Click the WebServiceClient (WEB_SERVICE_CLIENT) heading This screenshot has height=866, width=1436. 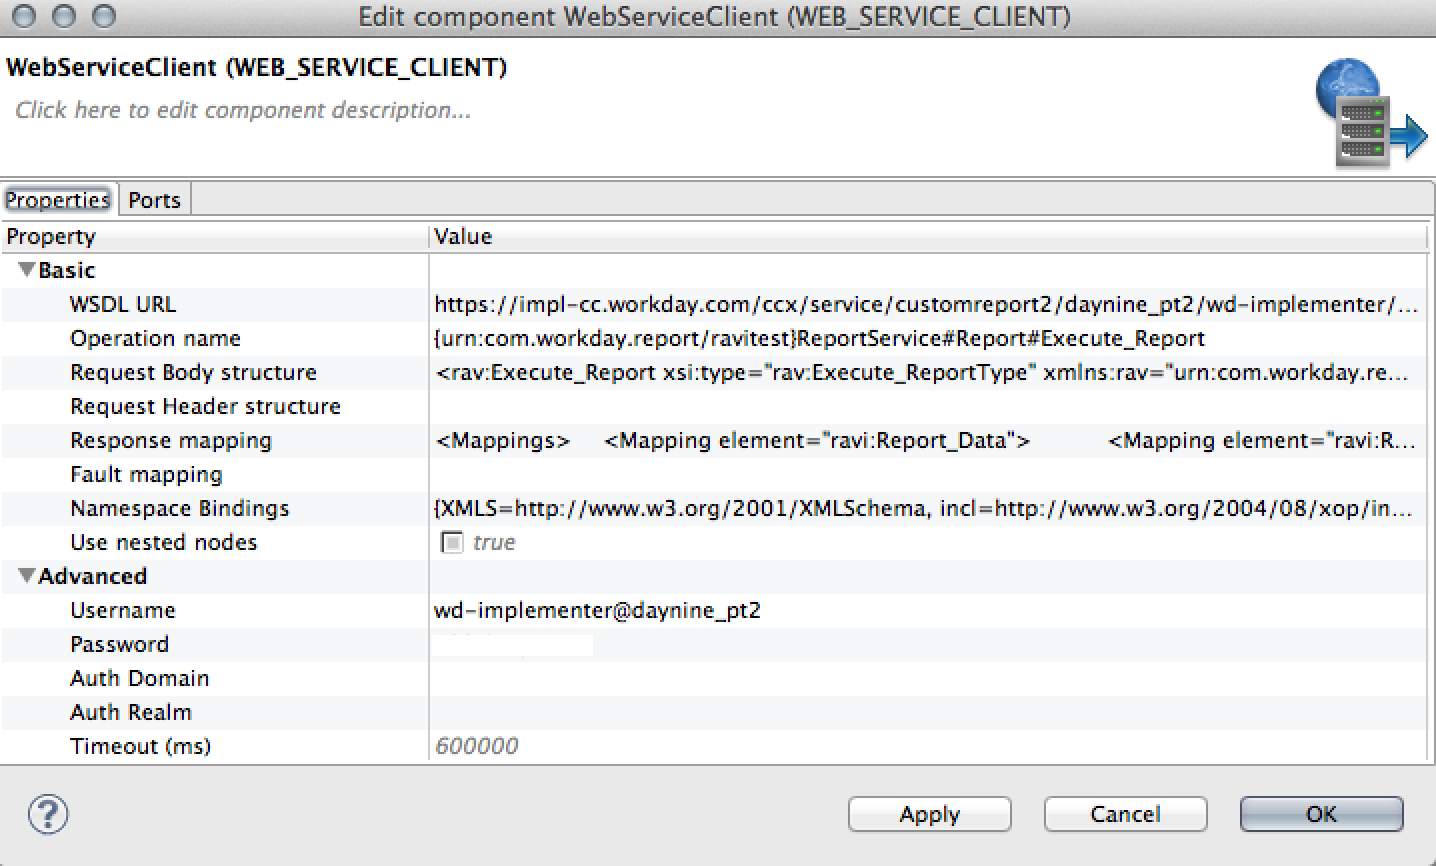click(256, 67)
